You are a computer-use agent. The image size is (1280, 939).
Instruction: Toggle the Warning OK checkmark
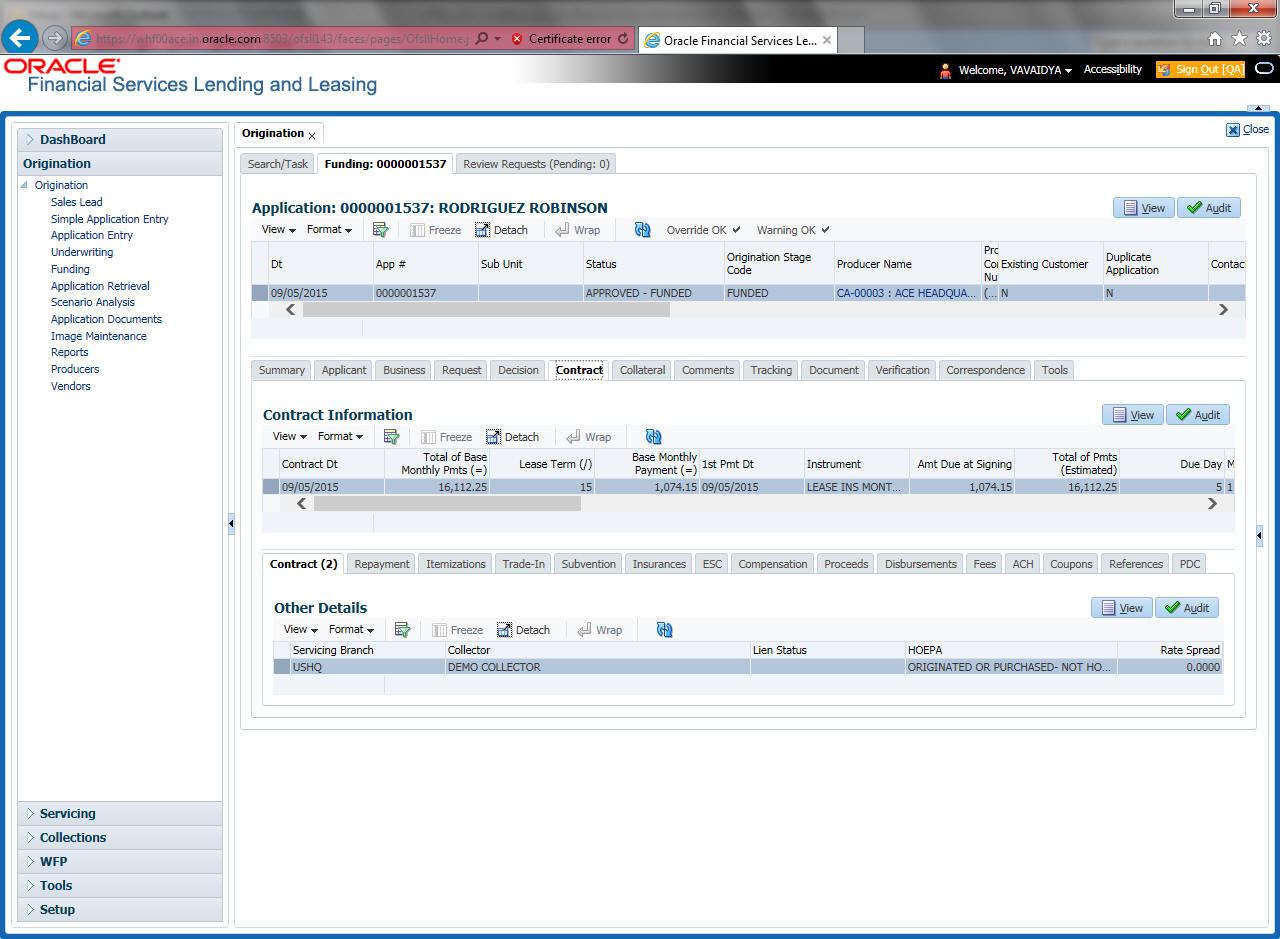coord(825,230)
